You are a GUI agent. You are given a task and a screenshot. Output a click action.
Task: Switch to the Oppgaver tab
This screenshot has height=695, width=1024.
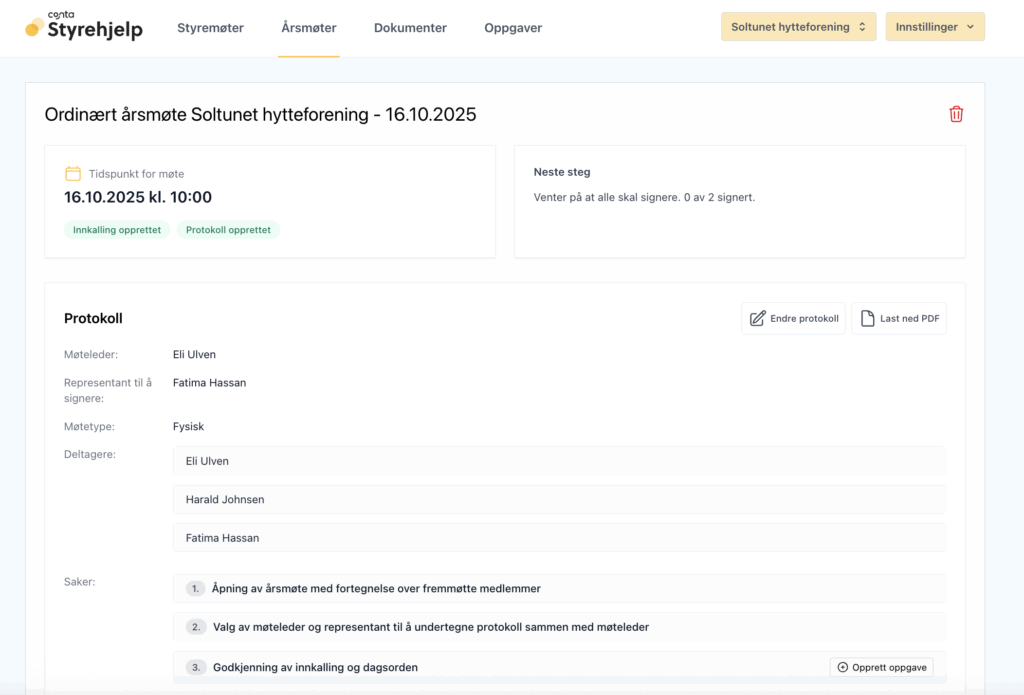point(513,28)
